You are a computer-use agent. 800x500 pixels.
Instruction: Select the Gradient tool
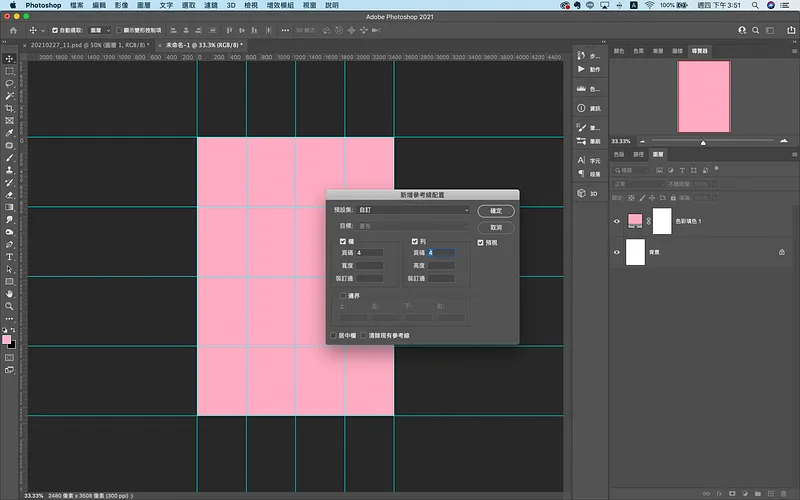pos(9,207)
